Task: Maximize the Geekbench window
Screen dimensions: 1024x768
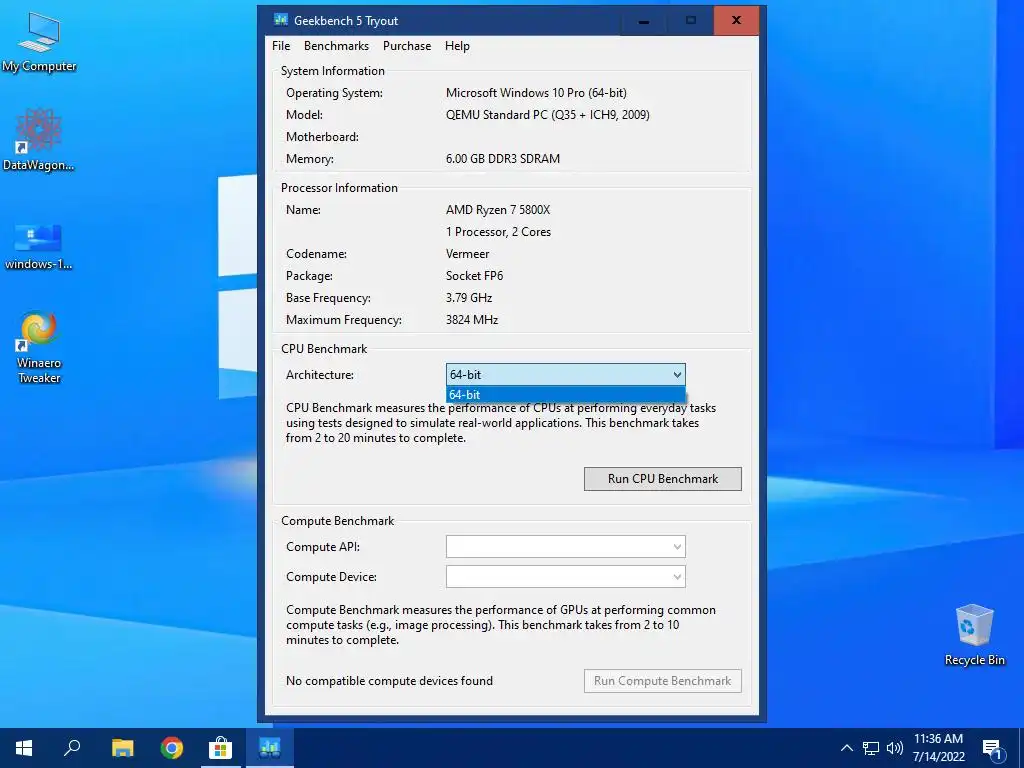Action: tap(690, 21)
